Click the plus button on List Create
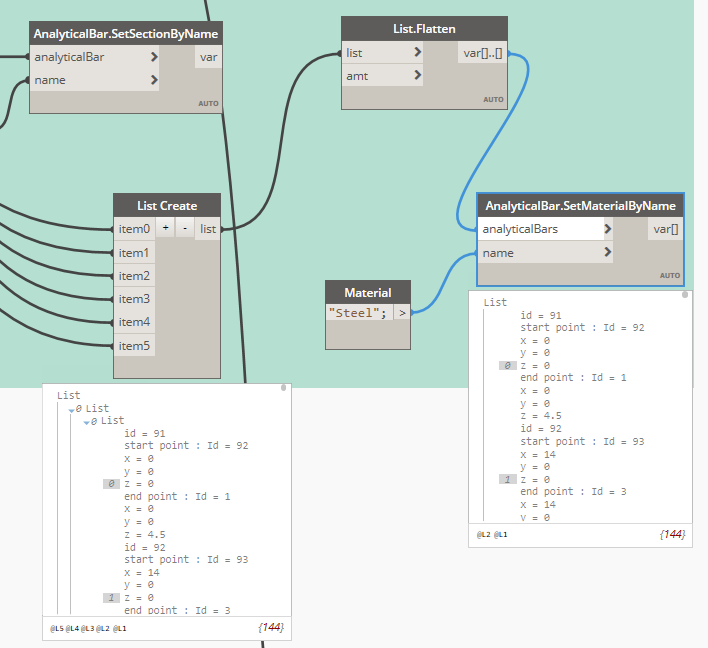 [x=166, y=229]
